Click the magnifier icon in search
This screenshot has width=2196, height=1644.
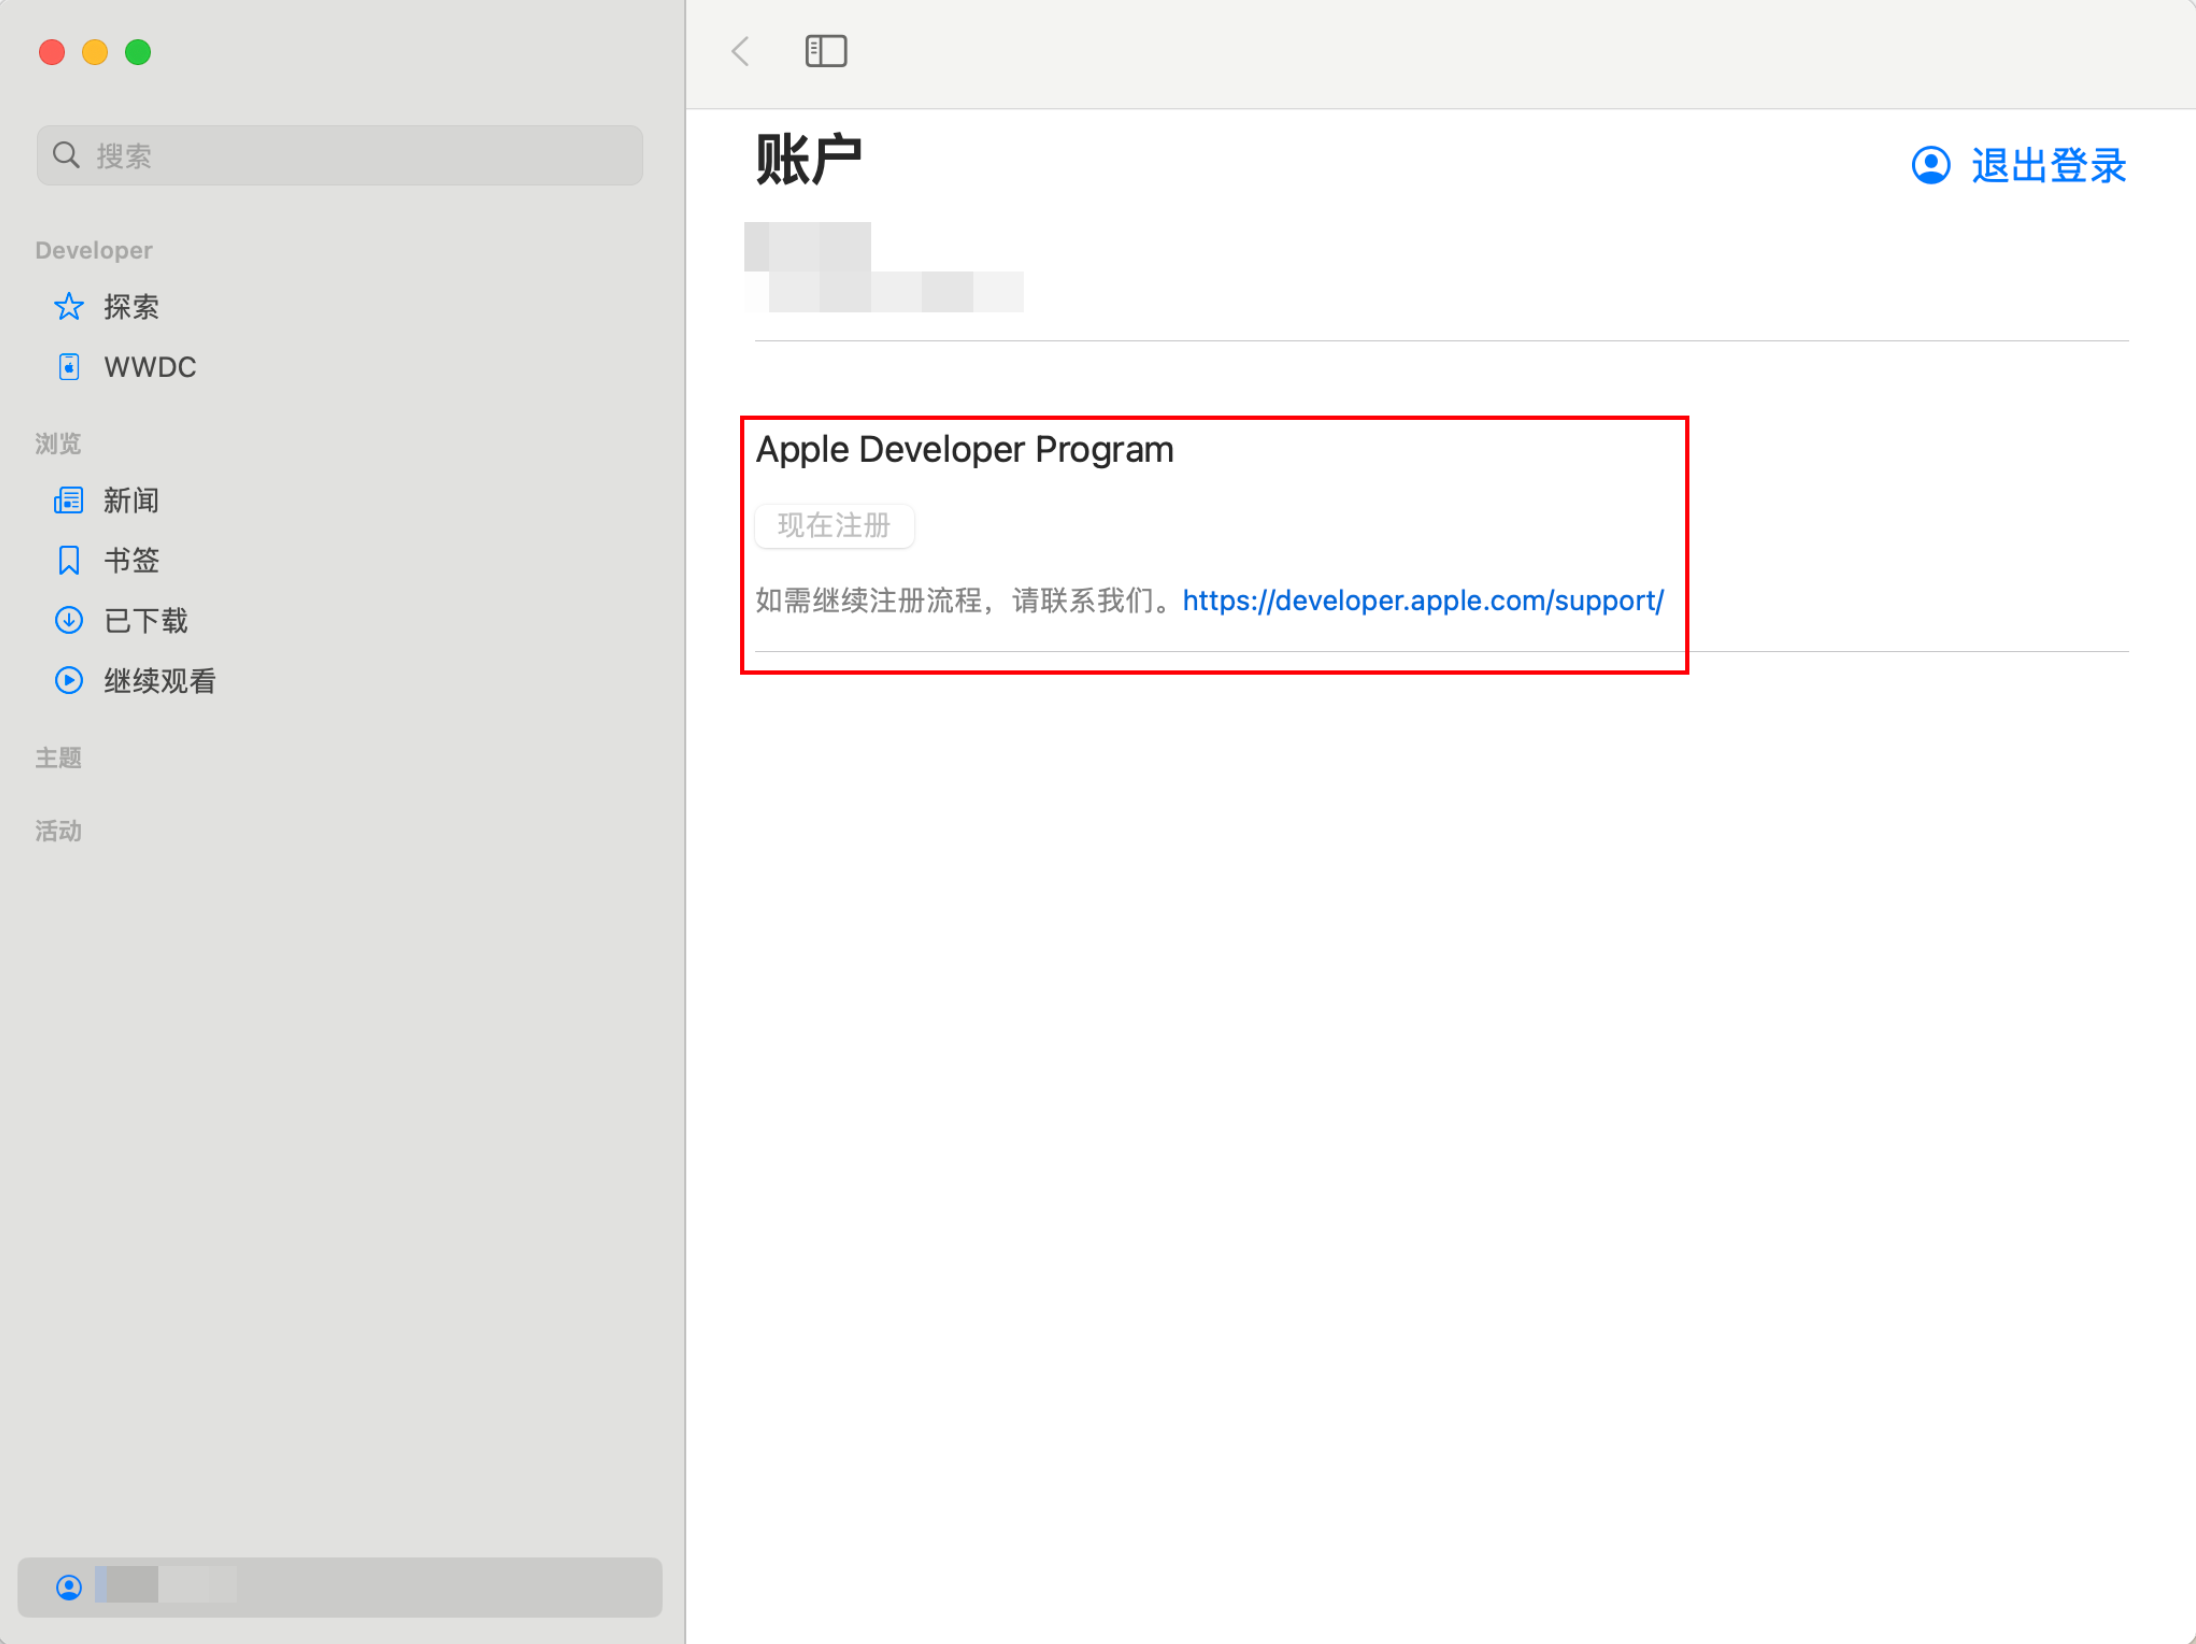pyautogui.click(x=66, y=155)
